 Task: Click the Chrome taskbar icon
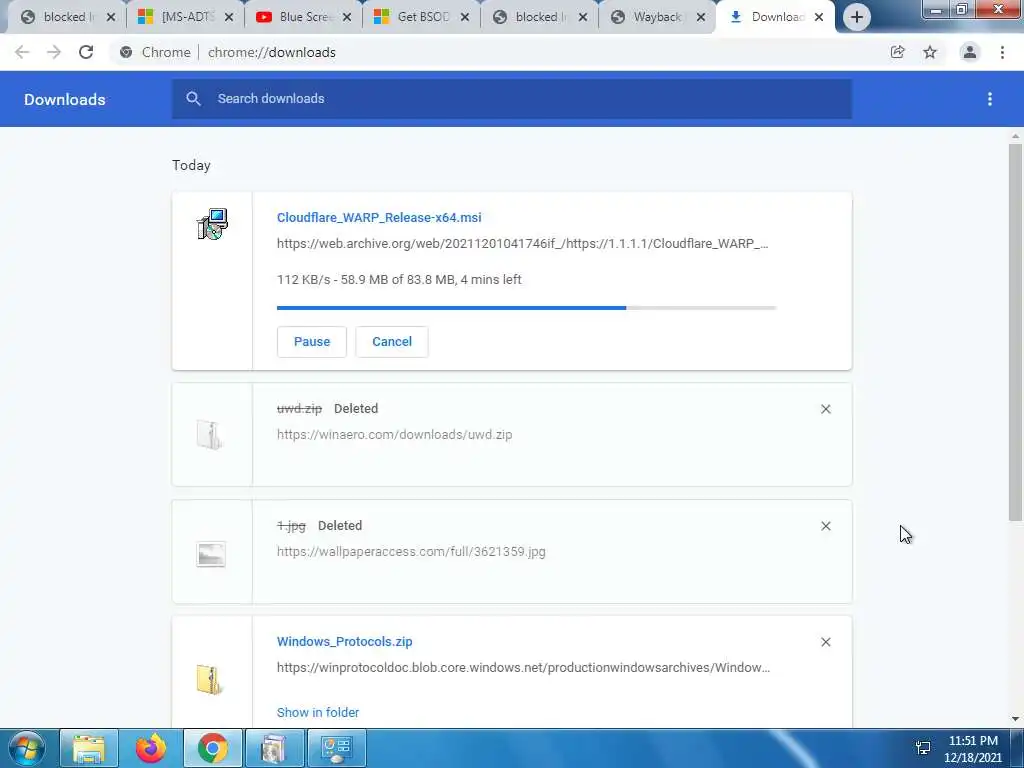pyautogui.click(x=213, y=748)
